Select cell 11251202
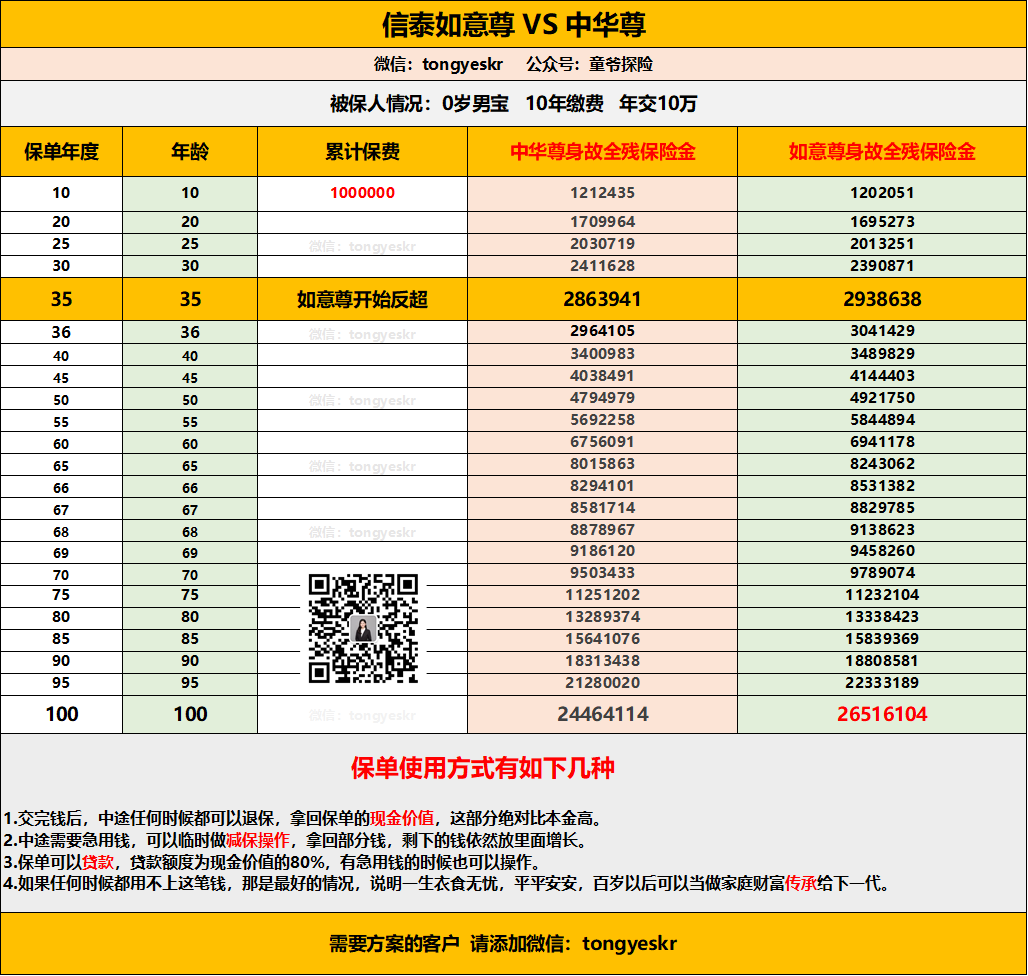The image size is (1028, 976). coord(603,595)
